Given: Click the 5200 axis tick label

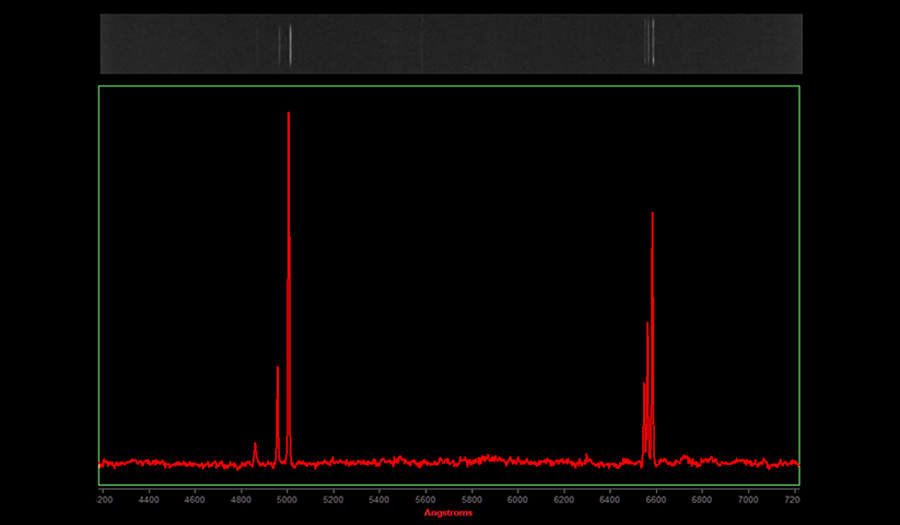Looking at the screenshot, I should coord(333,498).
